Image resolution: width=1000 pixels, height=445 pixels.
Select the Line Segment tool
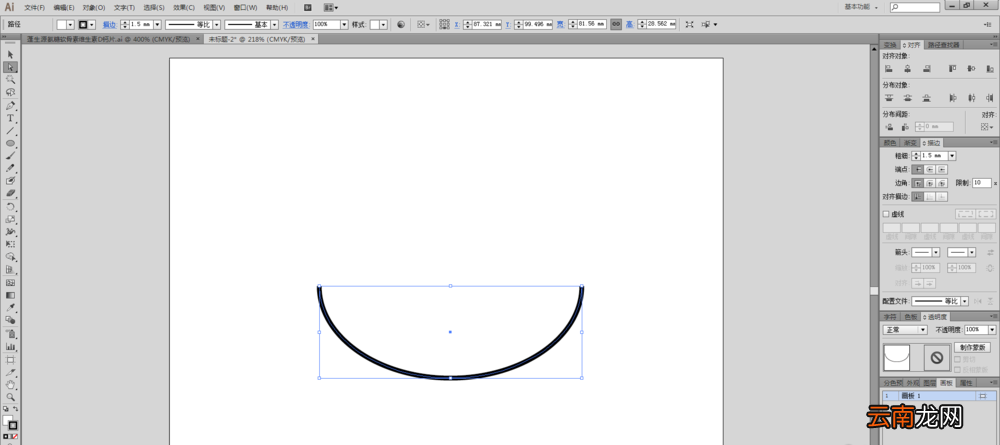pyautogui.click(x=10, y=131)
